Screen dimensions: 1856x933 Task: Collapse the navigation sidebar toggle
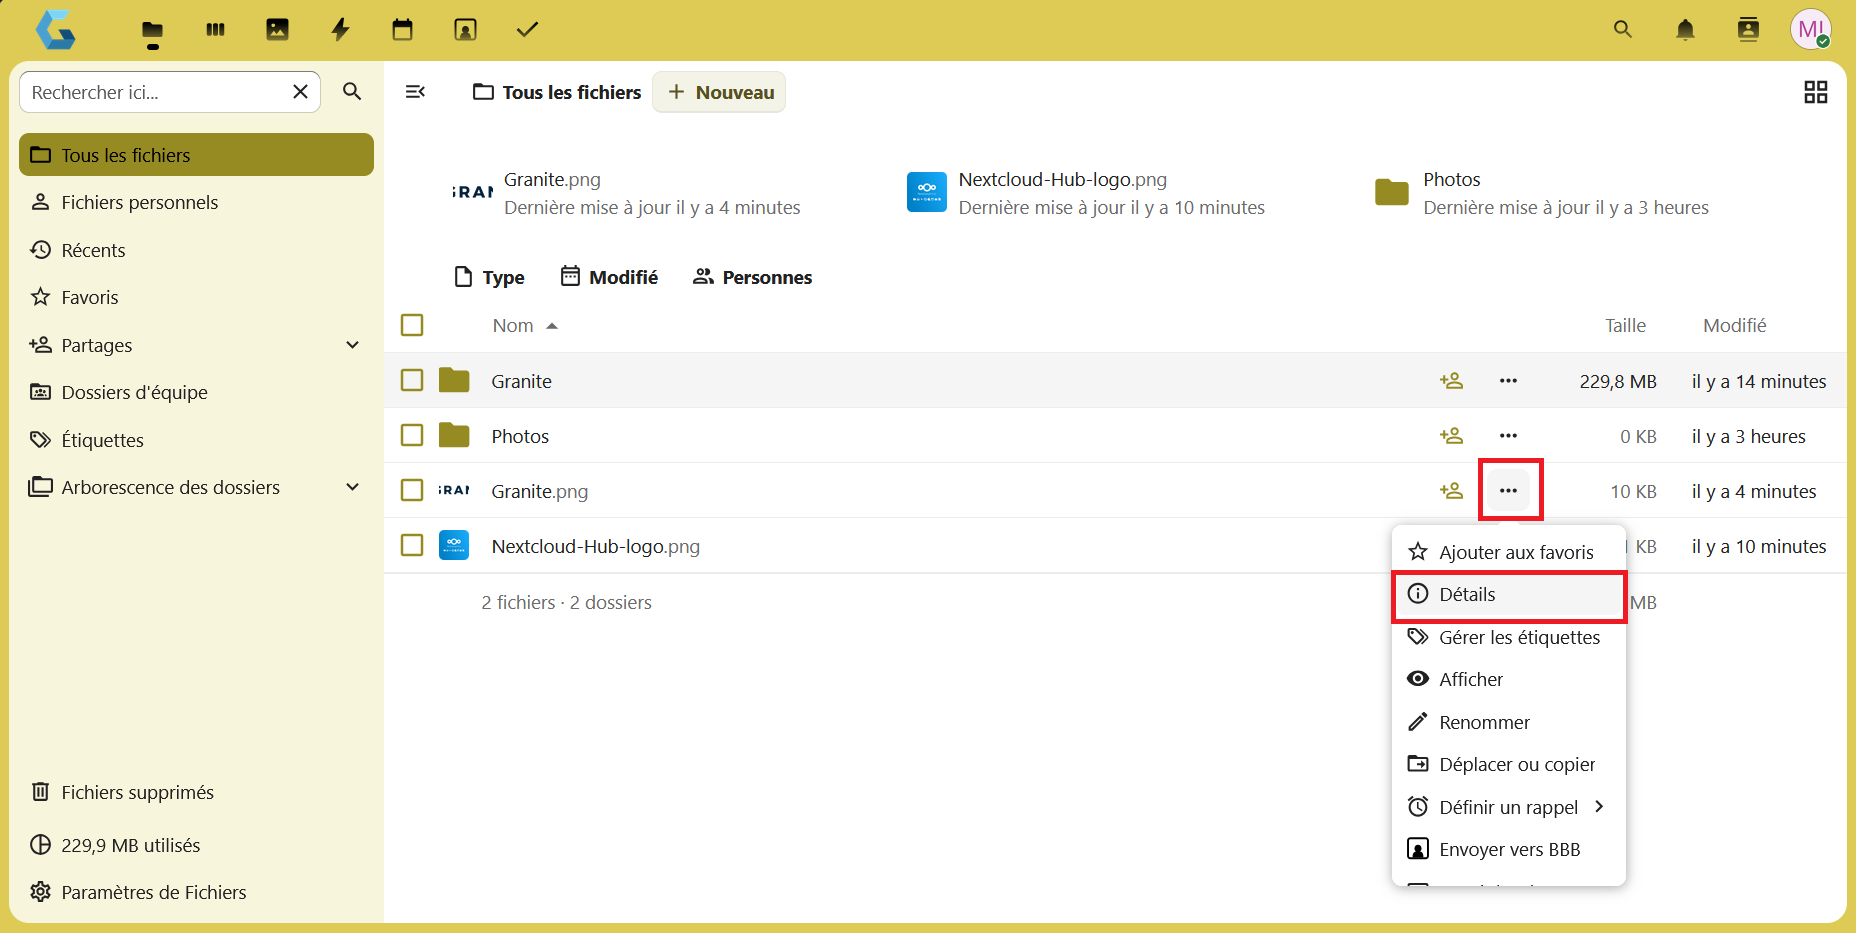(x=415, y=92)
